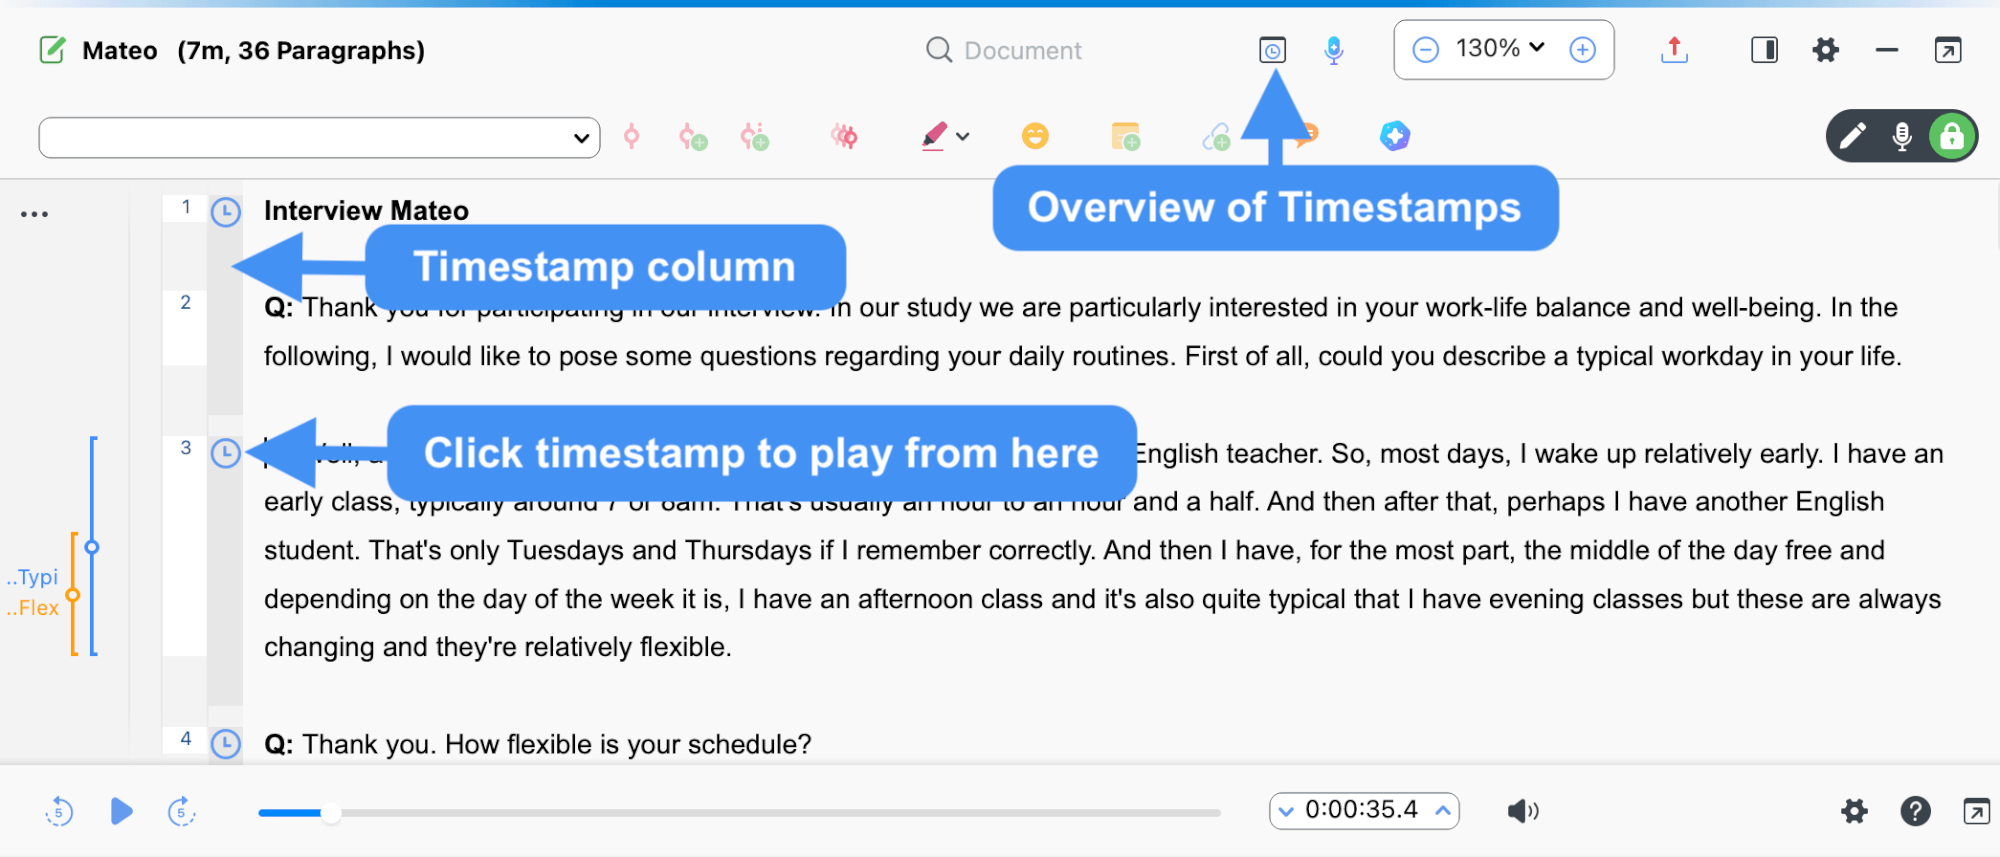Select the ..Typi coded segment label
The width and height of the screenshot is (2000, 857).
(x=33, y=577)
